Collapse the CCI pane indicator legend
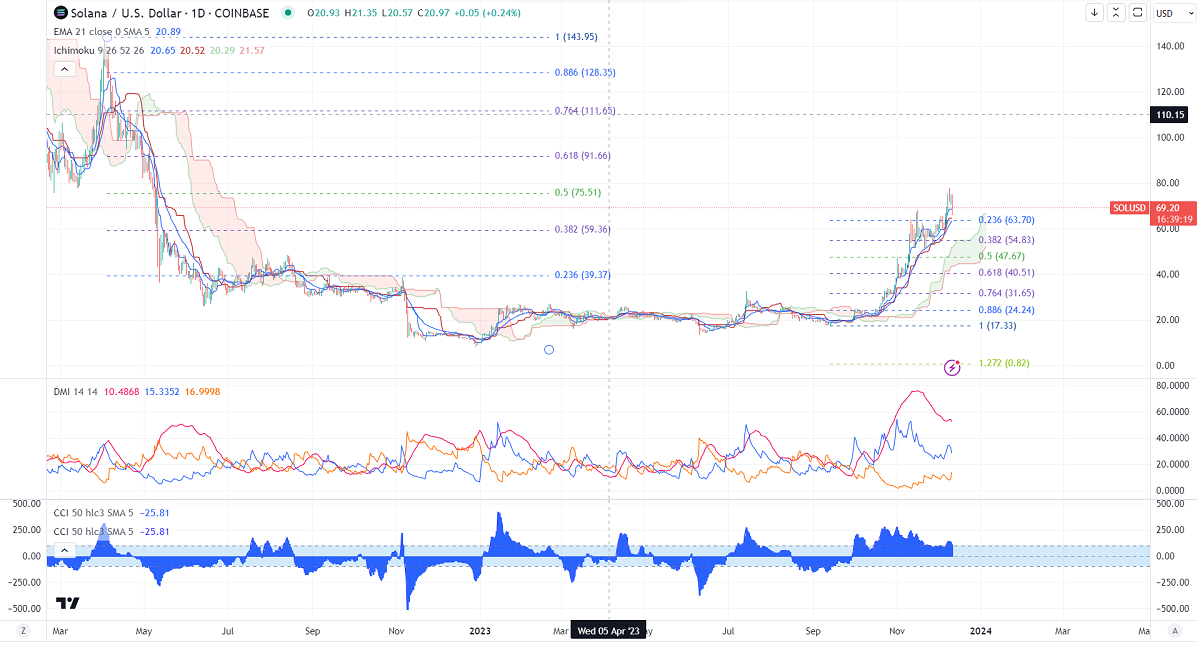Viewport: 1197px width, 647px height. click(64, 550)
